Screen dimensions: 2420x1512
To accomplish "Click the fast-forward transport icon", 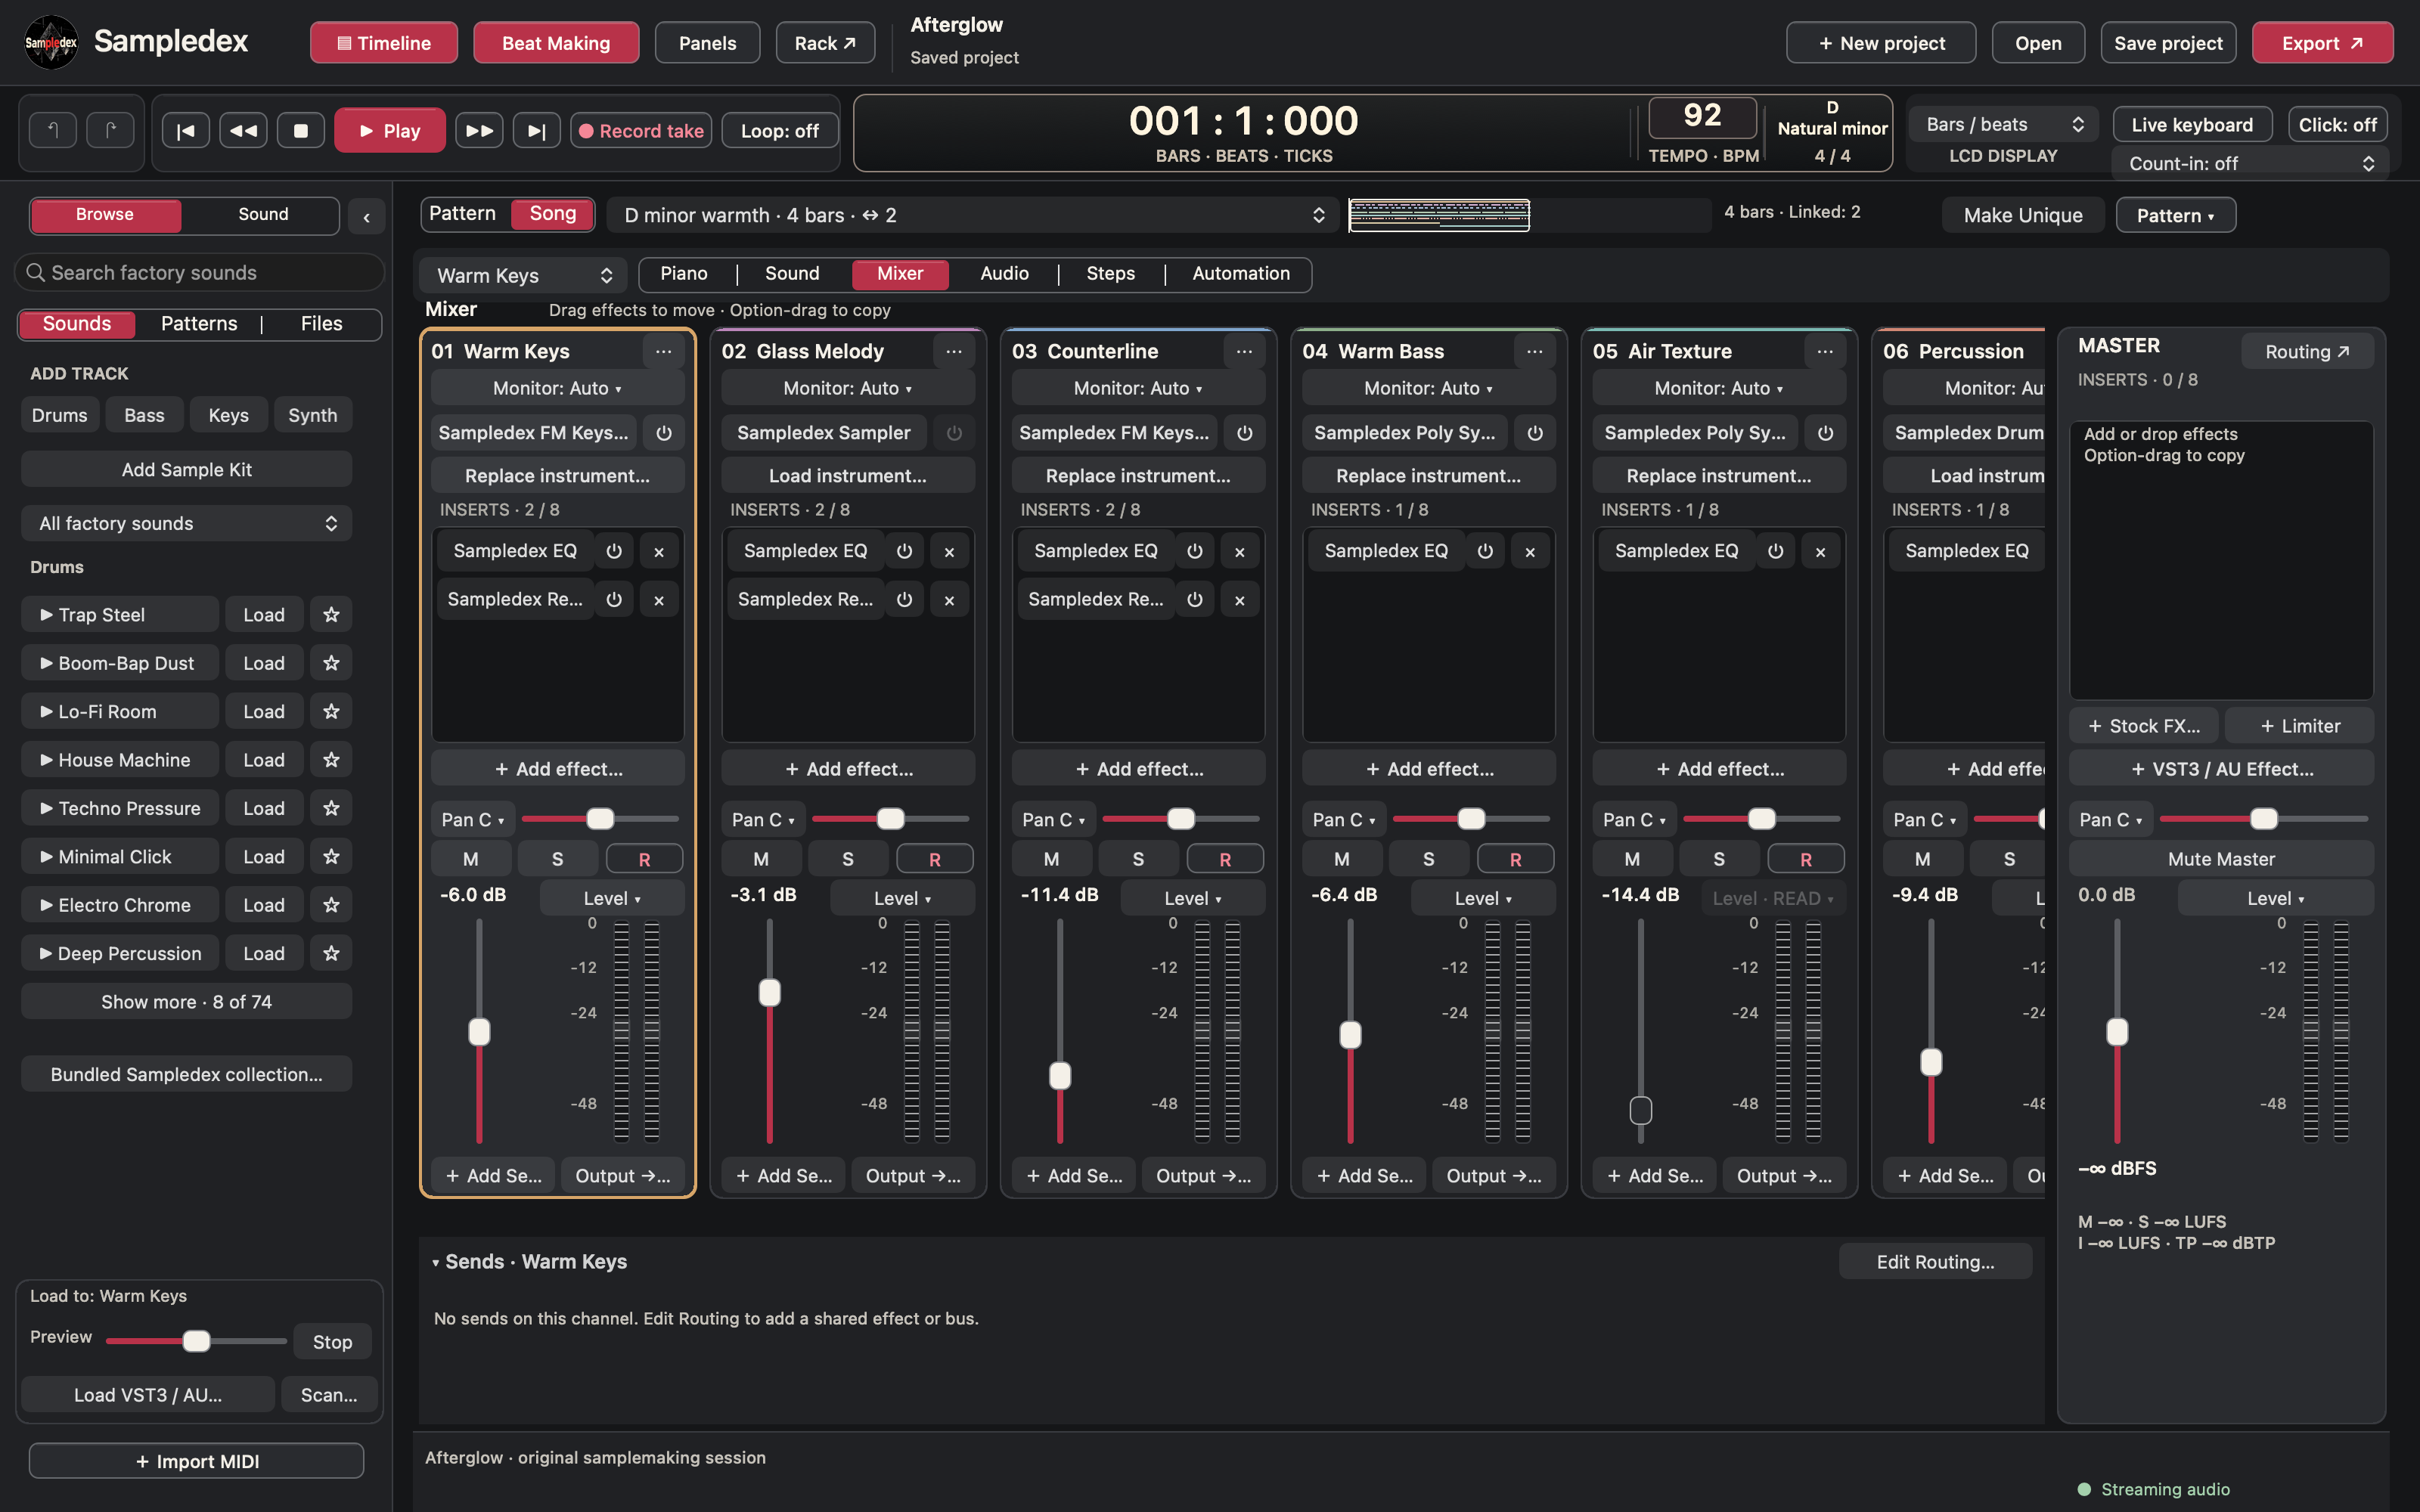I will [x=479, y=131].
